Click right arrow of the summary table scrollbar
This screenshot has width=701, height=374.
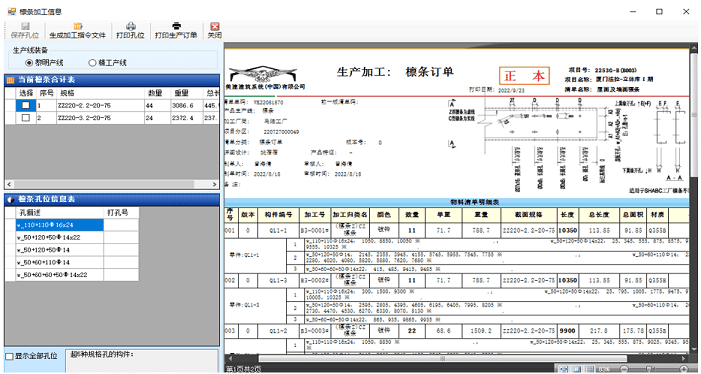pos(215,184)
